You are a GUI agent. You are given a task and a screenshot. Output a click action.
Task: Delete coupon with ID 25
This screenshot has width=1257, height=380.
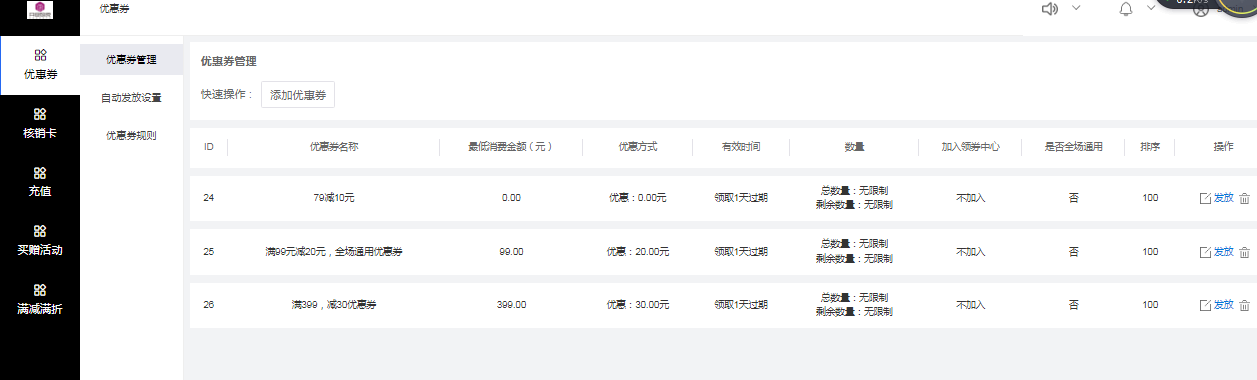point(1245,252)
